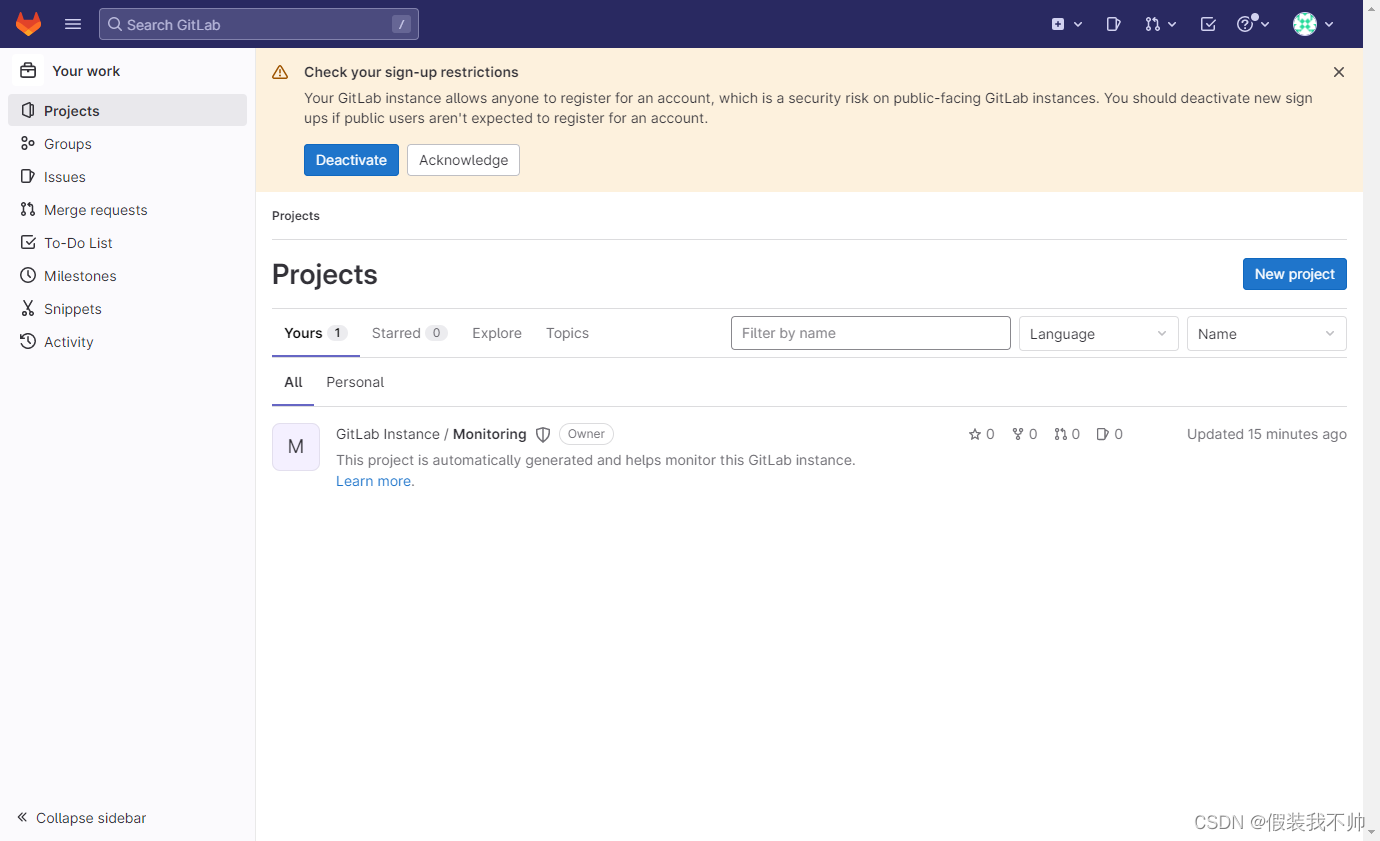Screen dimensions: 1380x841
Task: Open merge requests dropdown in top bar
Action: point(1160,24)
